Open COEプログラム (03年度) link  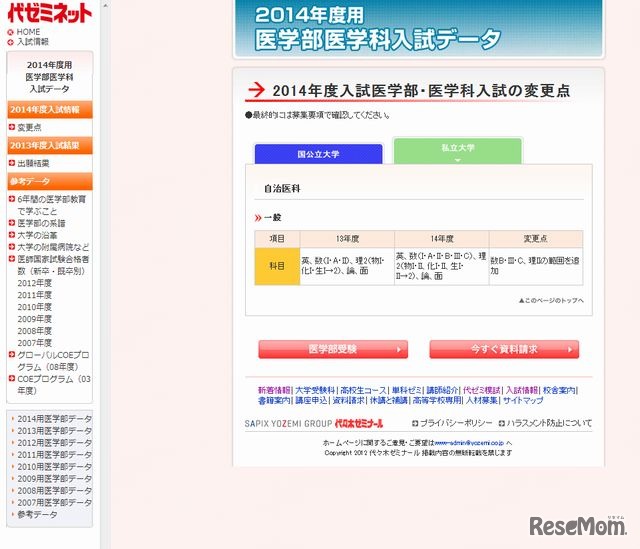[54, 385]
